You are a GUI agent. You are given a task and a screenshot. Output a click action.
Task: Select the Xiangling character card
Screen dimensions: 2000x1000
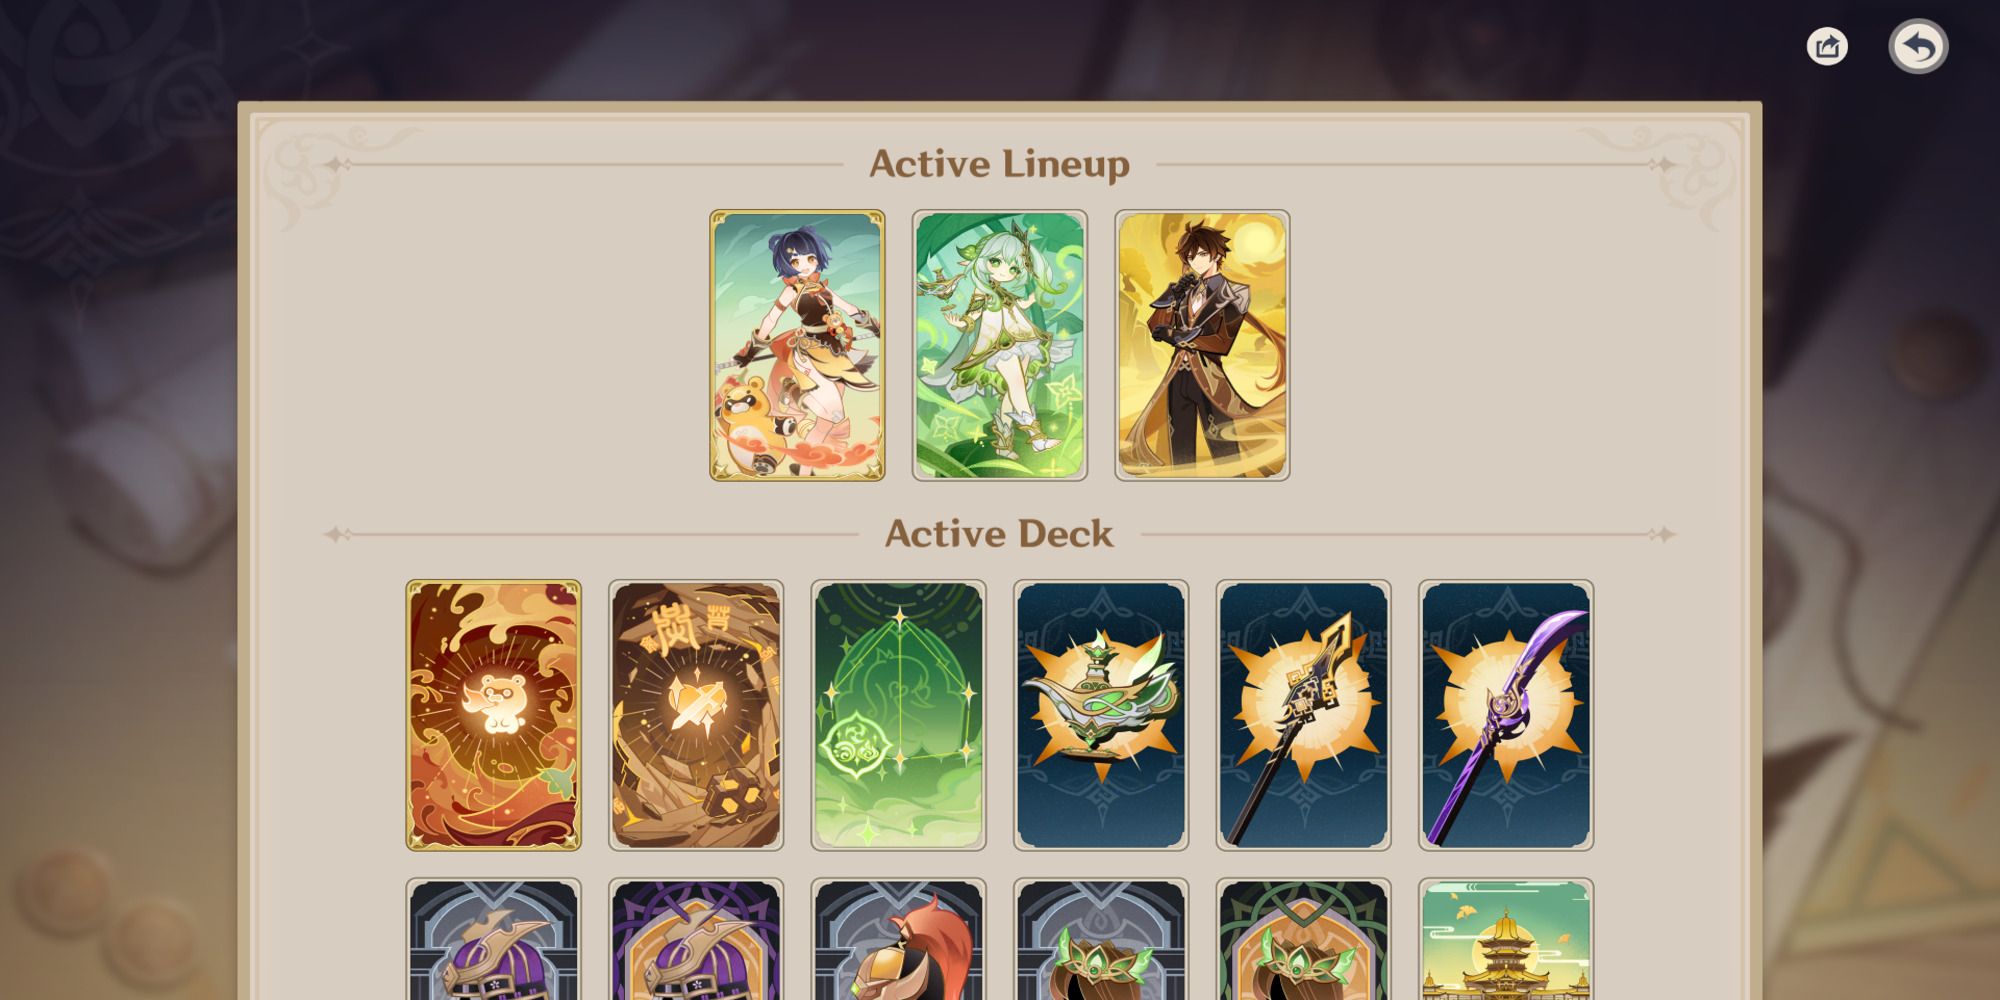pos(797,345)
